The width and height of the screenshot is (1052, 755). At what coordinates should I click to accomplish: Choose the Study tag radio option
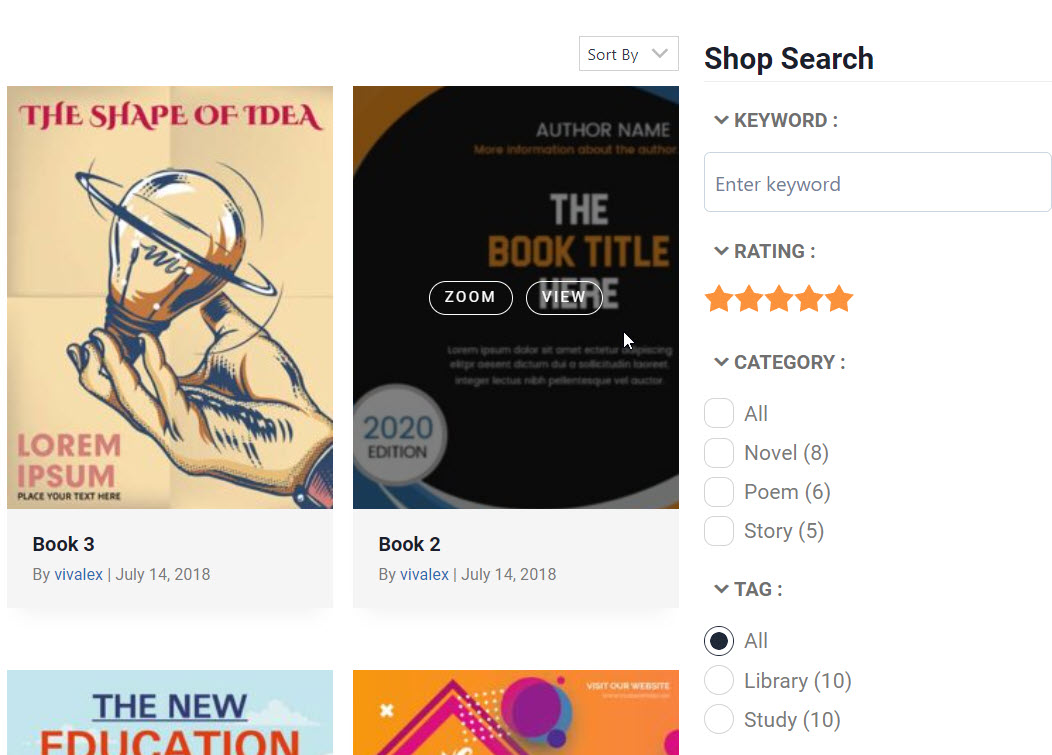coord(719,720)
